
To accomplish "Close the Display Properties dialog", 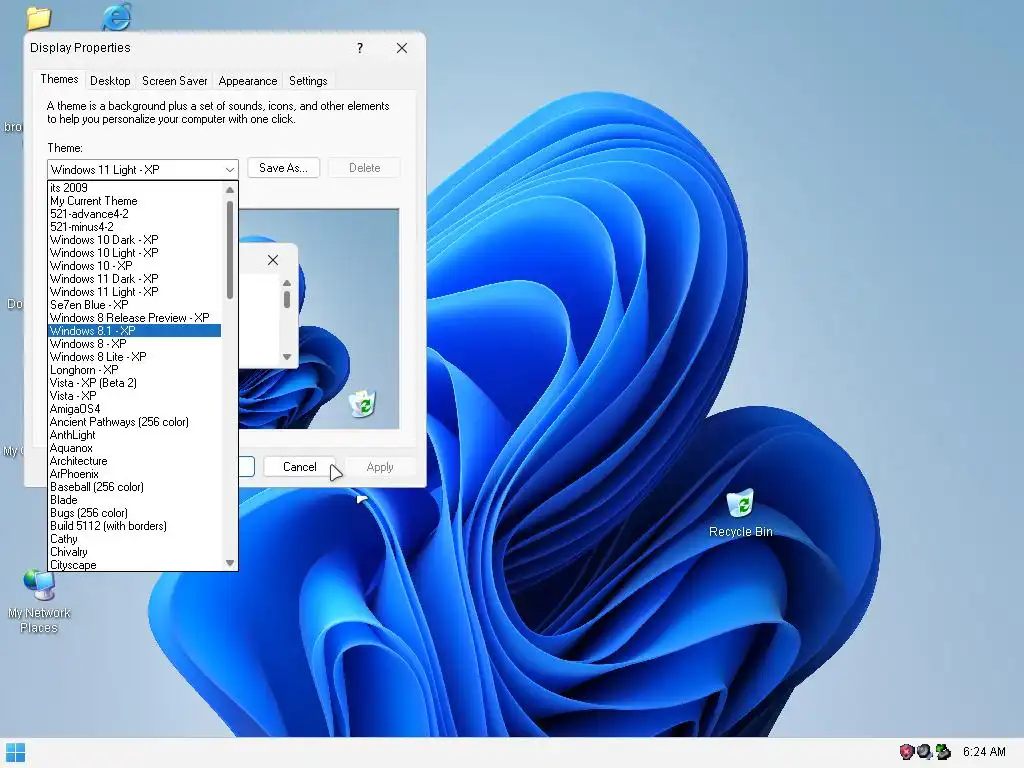I will pos(402,48).
